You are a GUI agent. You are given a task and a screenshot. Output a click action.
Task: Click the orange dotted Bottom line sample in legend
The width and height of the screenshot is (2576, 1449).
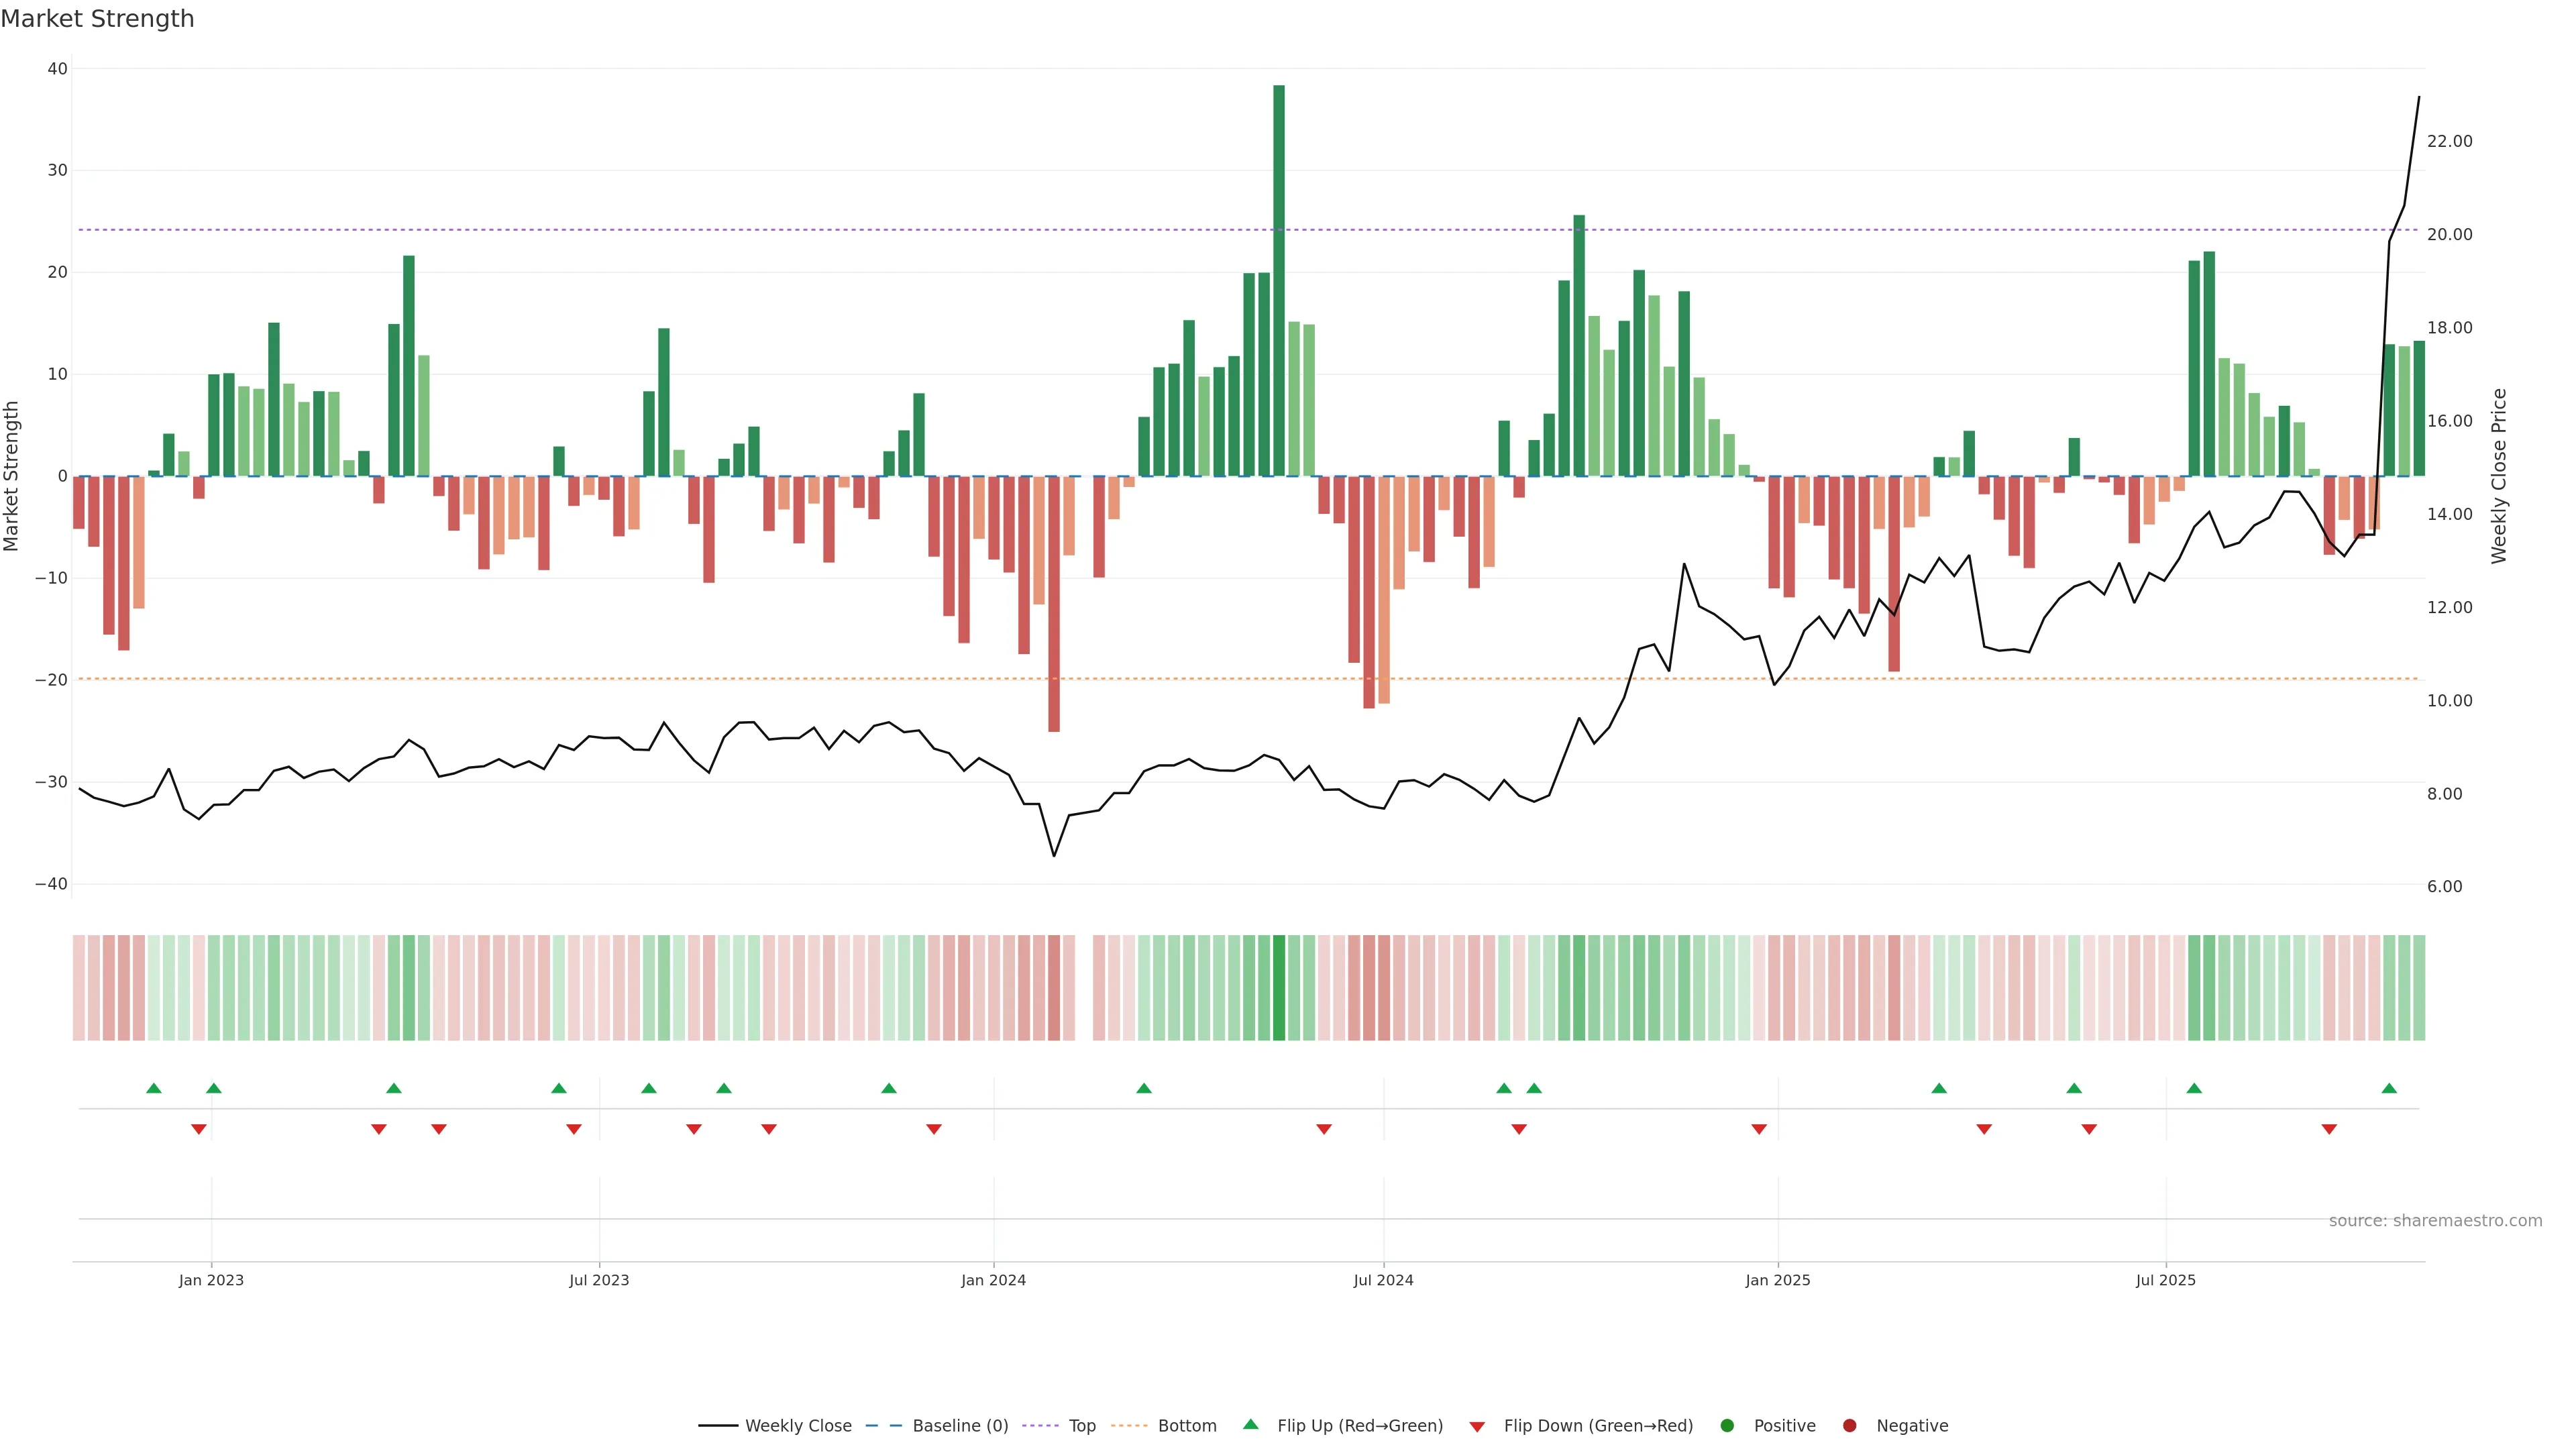(1129, 1426)
